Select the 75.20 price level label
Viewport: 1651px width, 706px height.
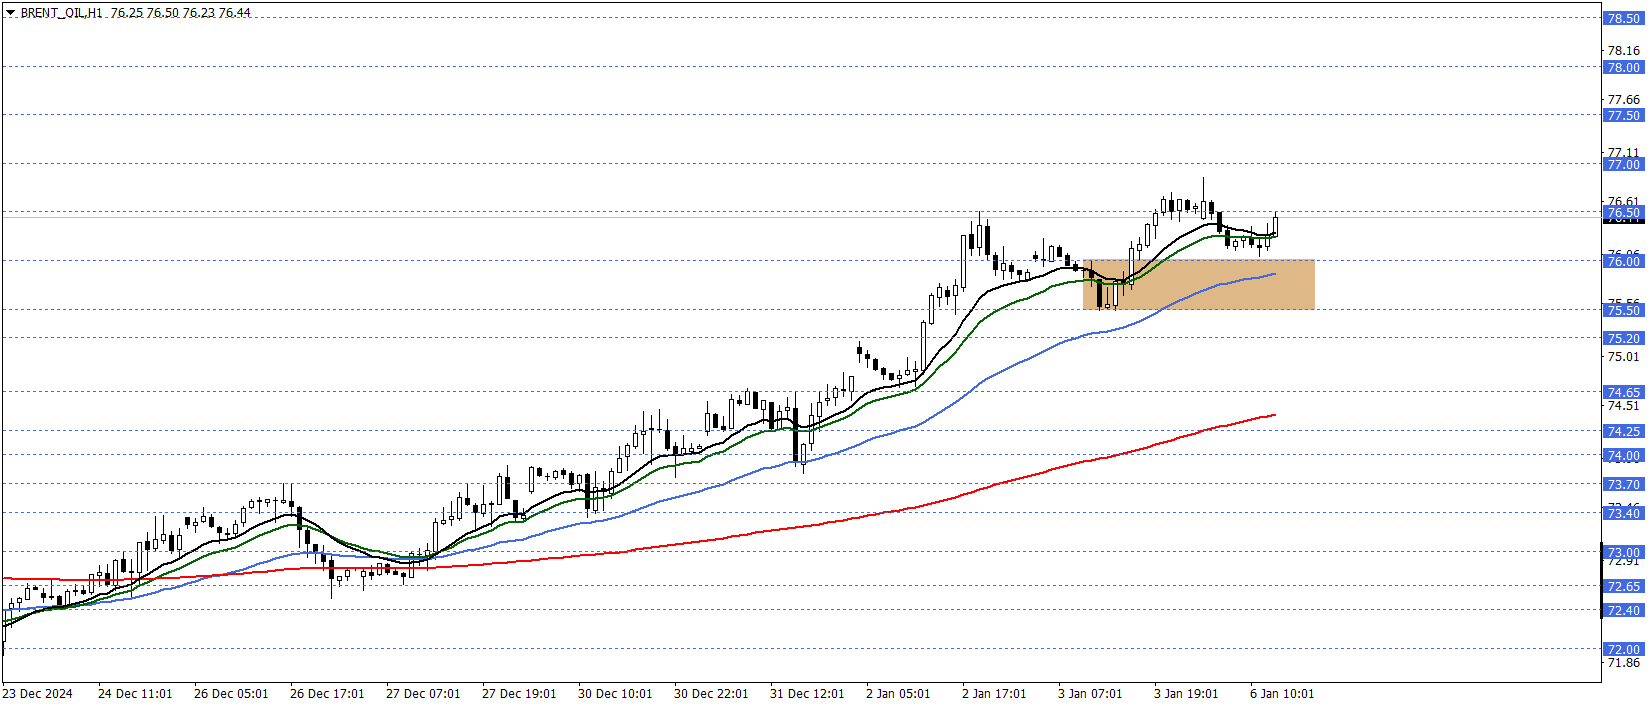pos(1623,338)
